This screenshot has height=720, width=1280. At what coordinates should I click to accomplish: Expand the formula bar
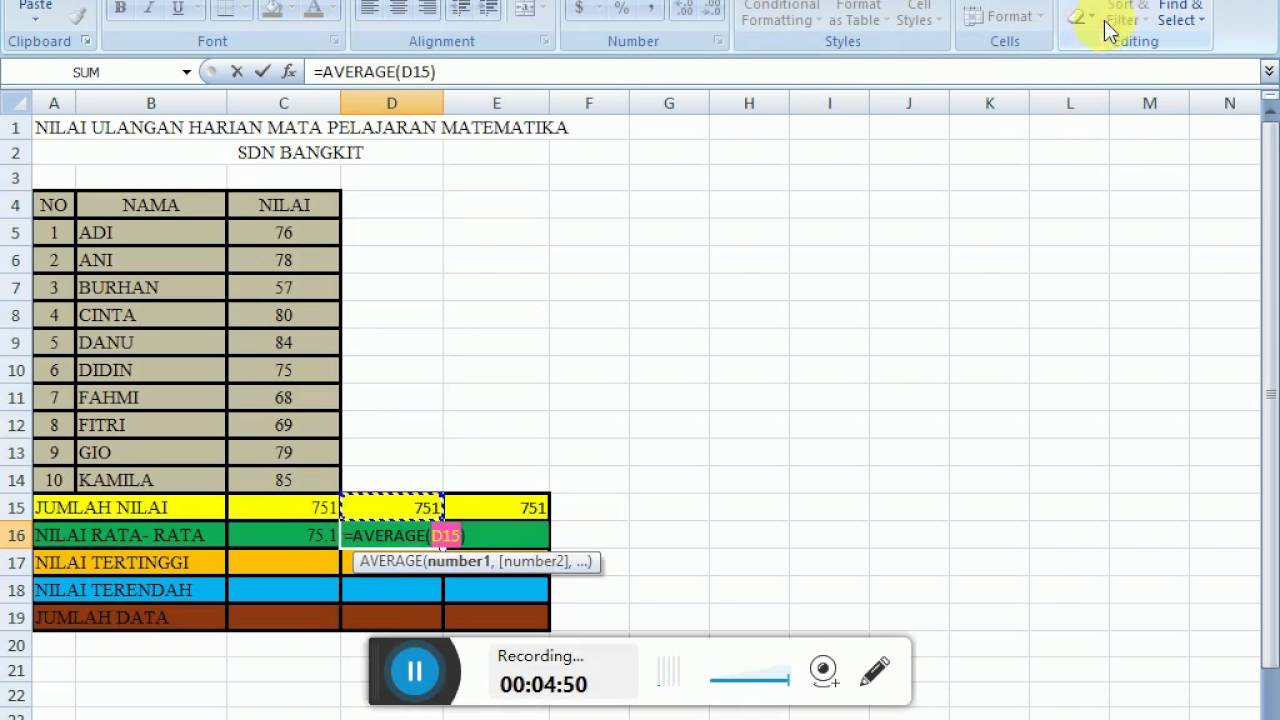tap(1269, 71)
